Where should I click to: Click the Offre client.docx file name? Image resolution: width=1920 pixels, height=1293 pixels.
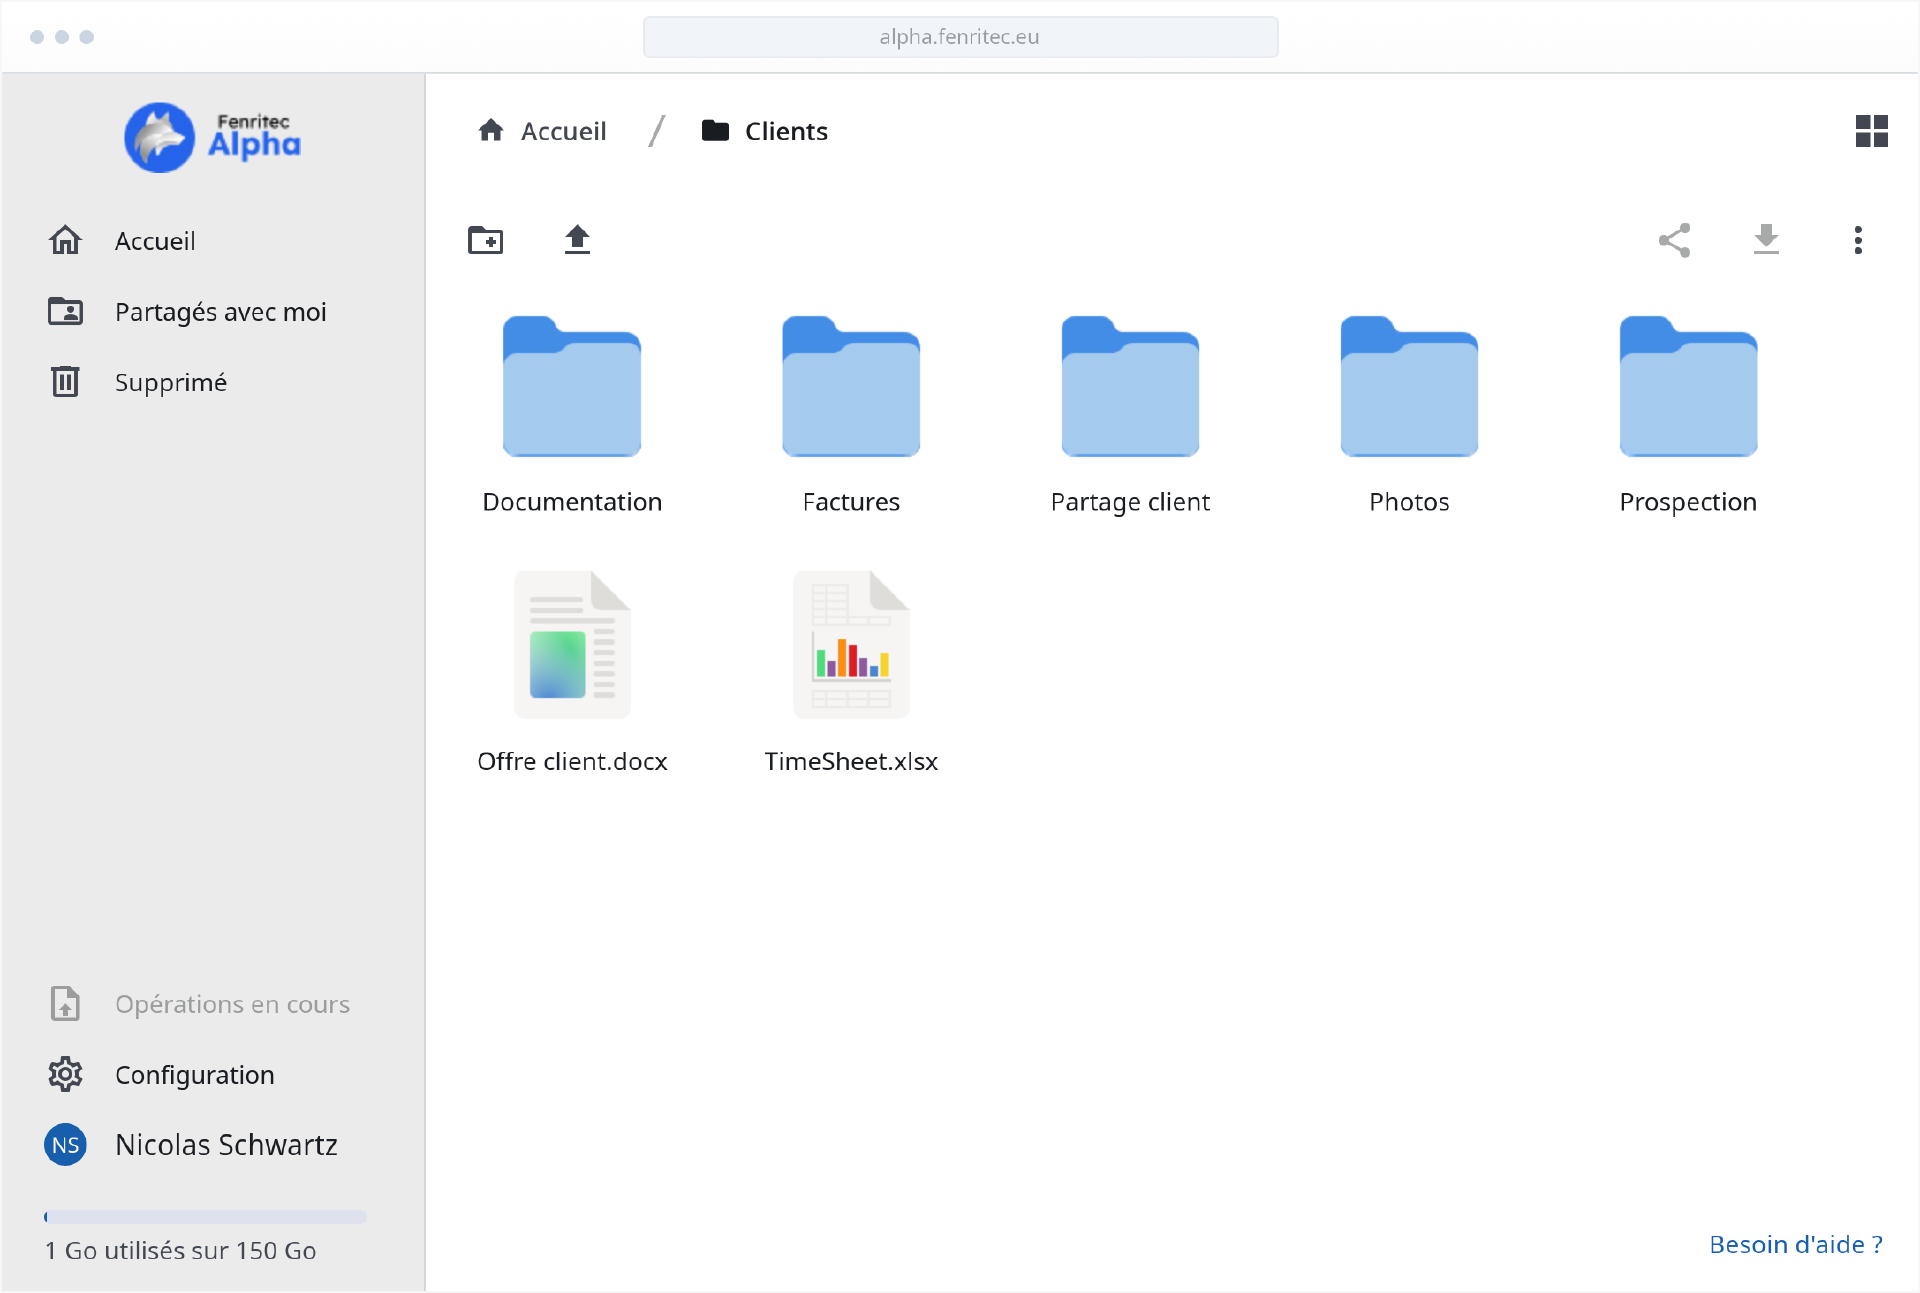tap(572, 761)
